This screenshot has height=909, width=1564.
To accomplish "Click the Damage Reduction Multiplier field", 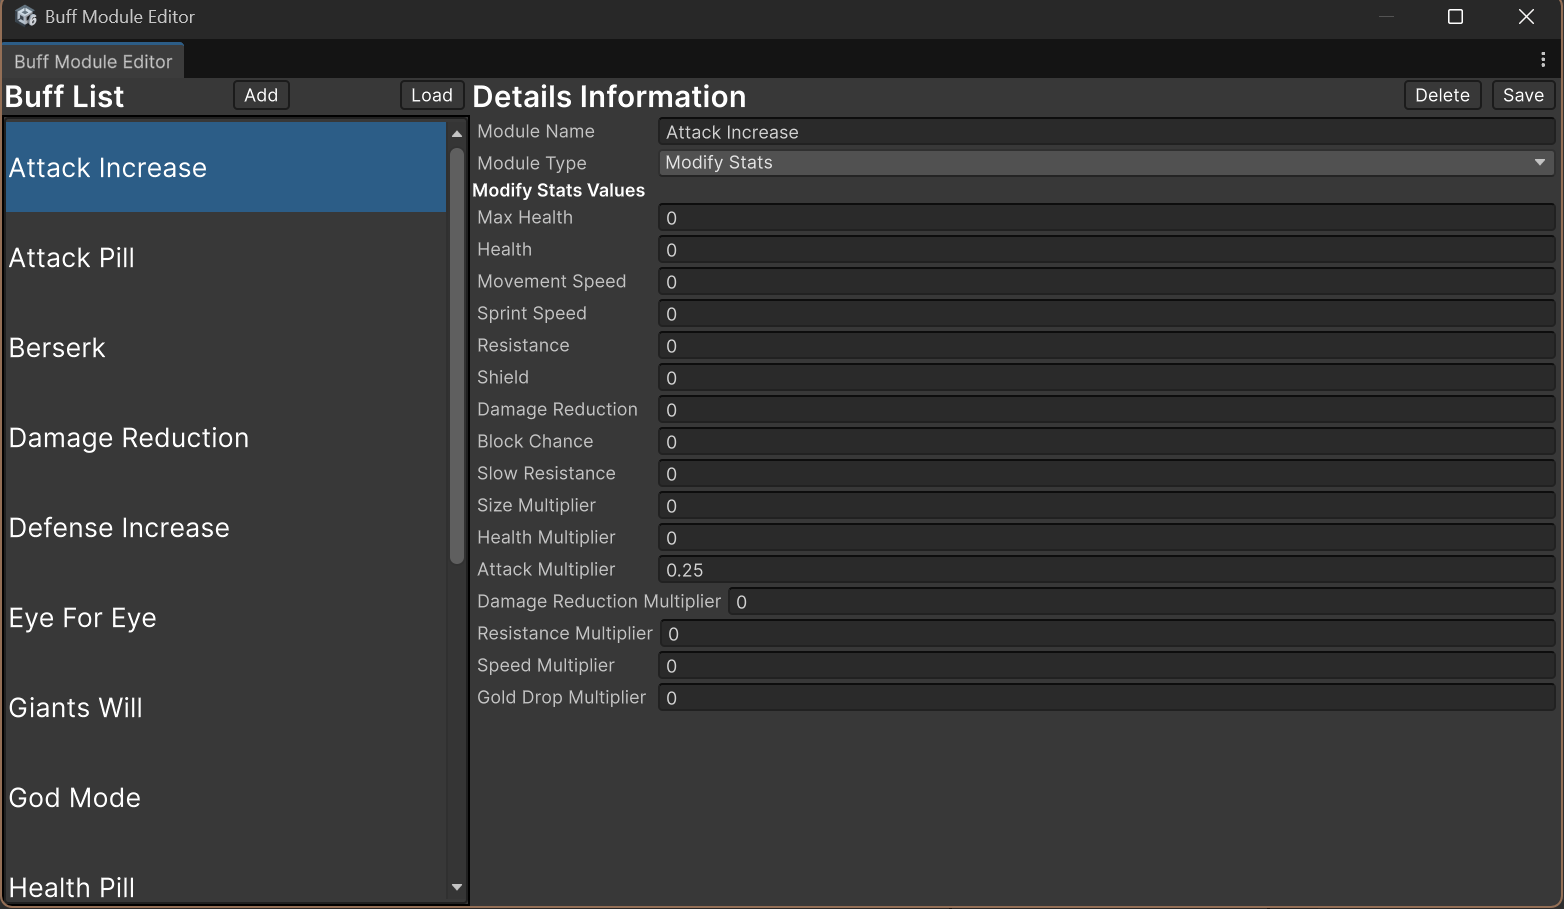I will 1141,602.
